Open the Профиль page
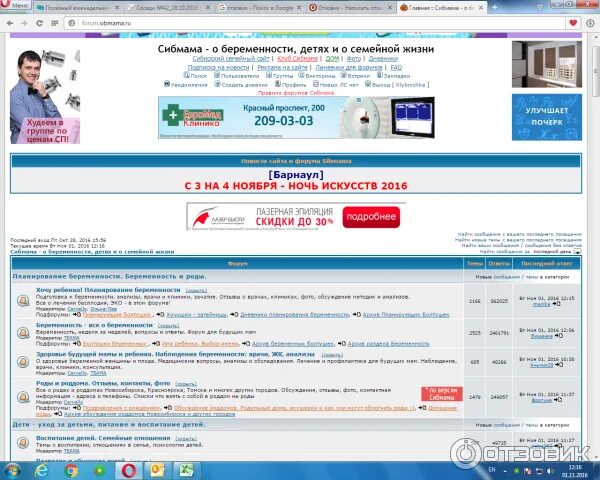The height and width of the screenshot is (480, 600). (291, 85)
